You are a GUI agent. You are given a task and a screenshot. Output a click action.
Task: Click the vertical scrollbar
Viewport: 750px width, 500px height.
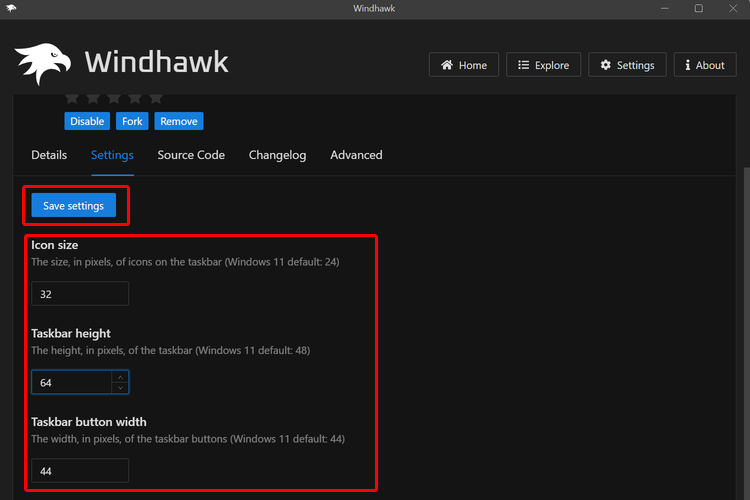pyautogui.click(x=747, y=333)
